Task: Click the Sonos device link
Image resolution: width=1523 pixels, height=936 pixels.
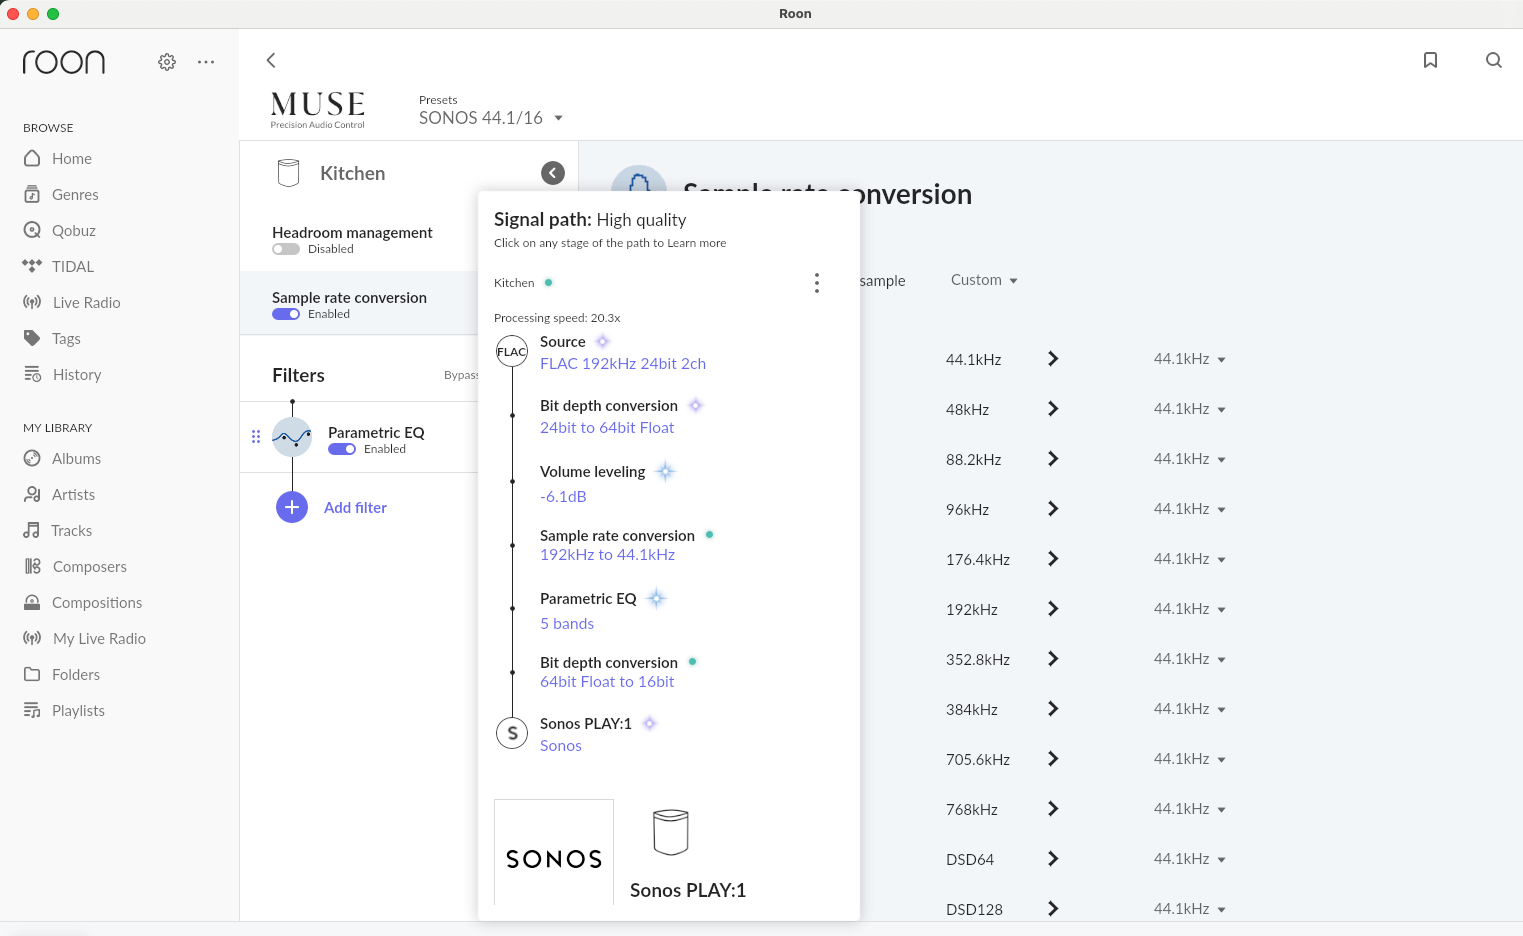Action: pyautogui.click(x=561, y=746)
